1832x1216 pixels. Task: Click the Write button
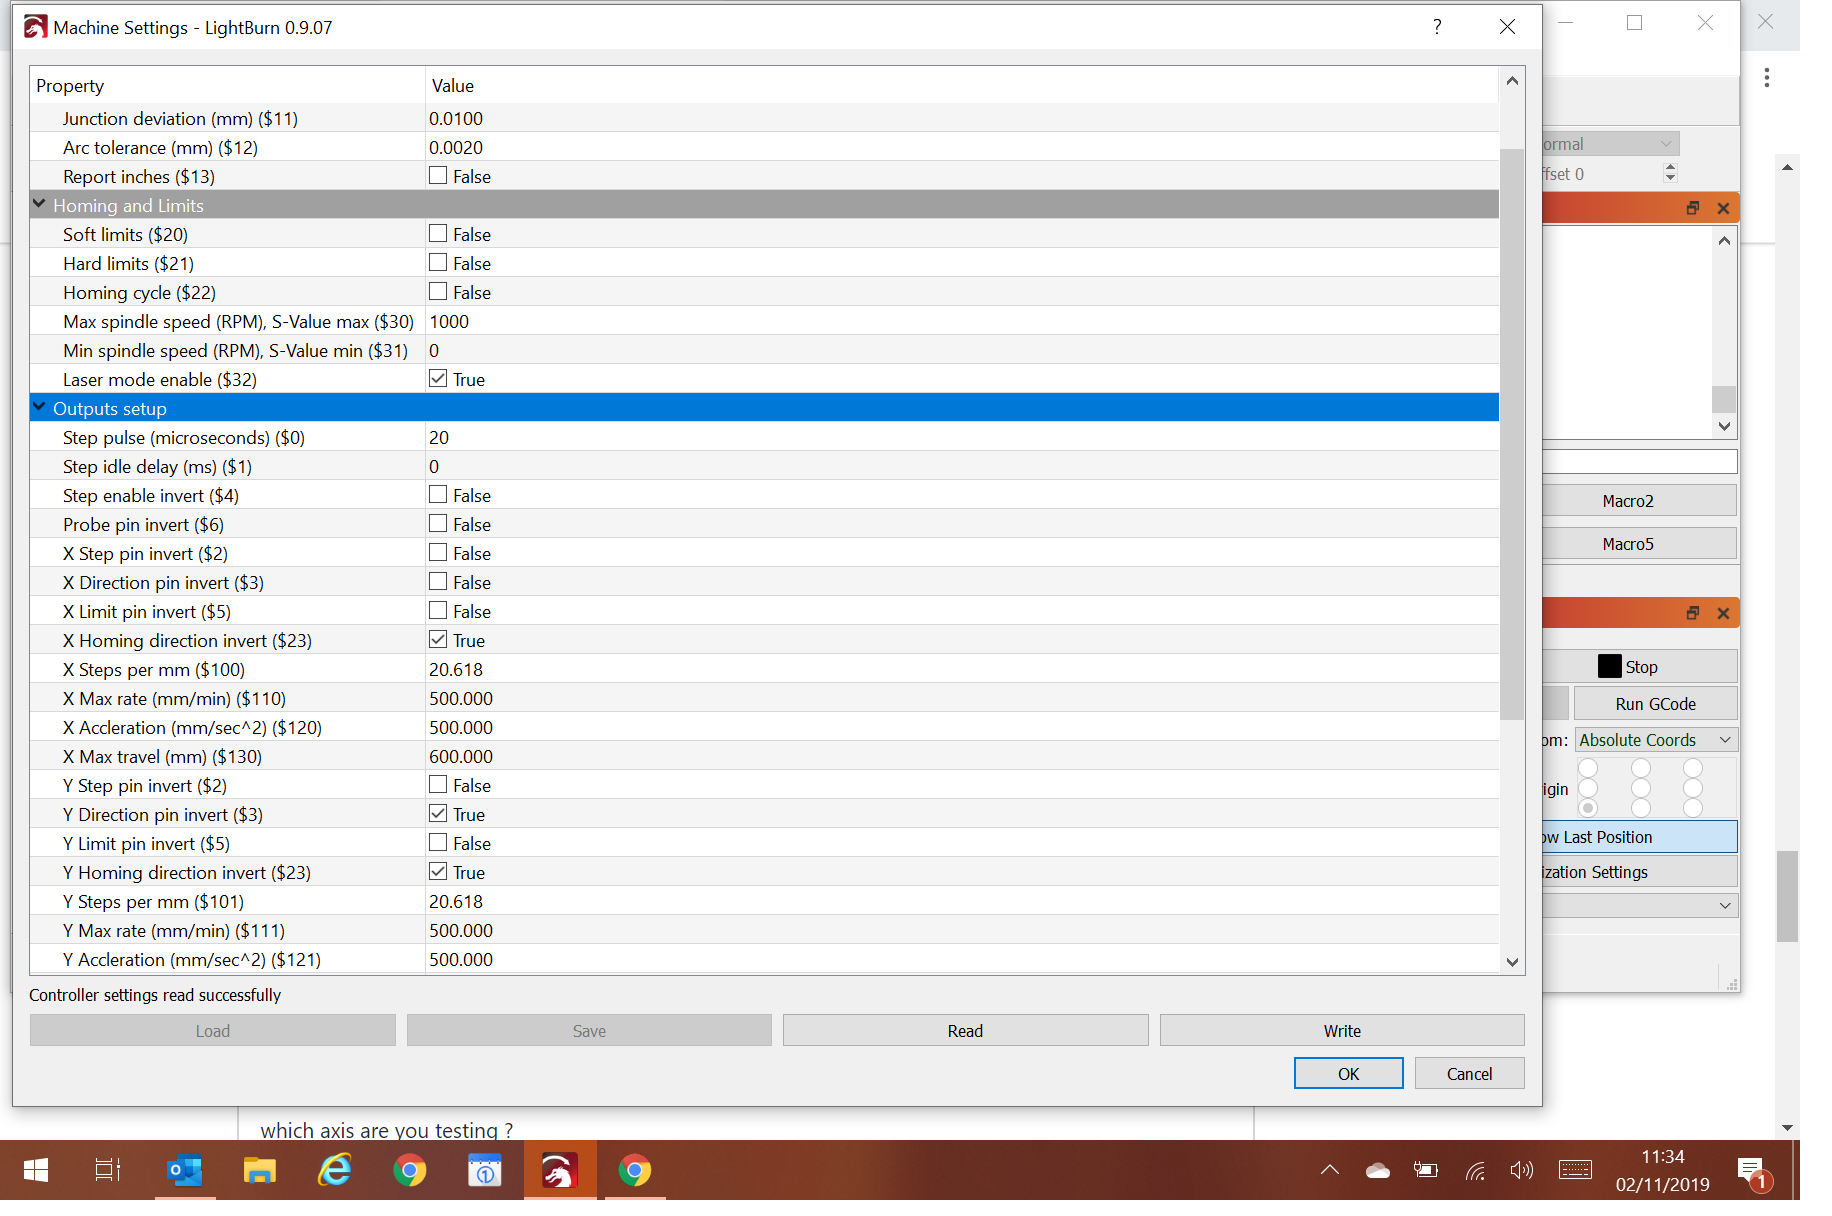click(1341, 1031)
